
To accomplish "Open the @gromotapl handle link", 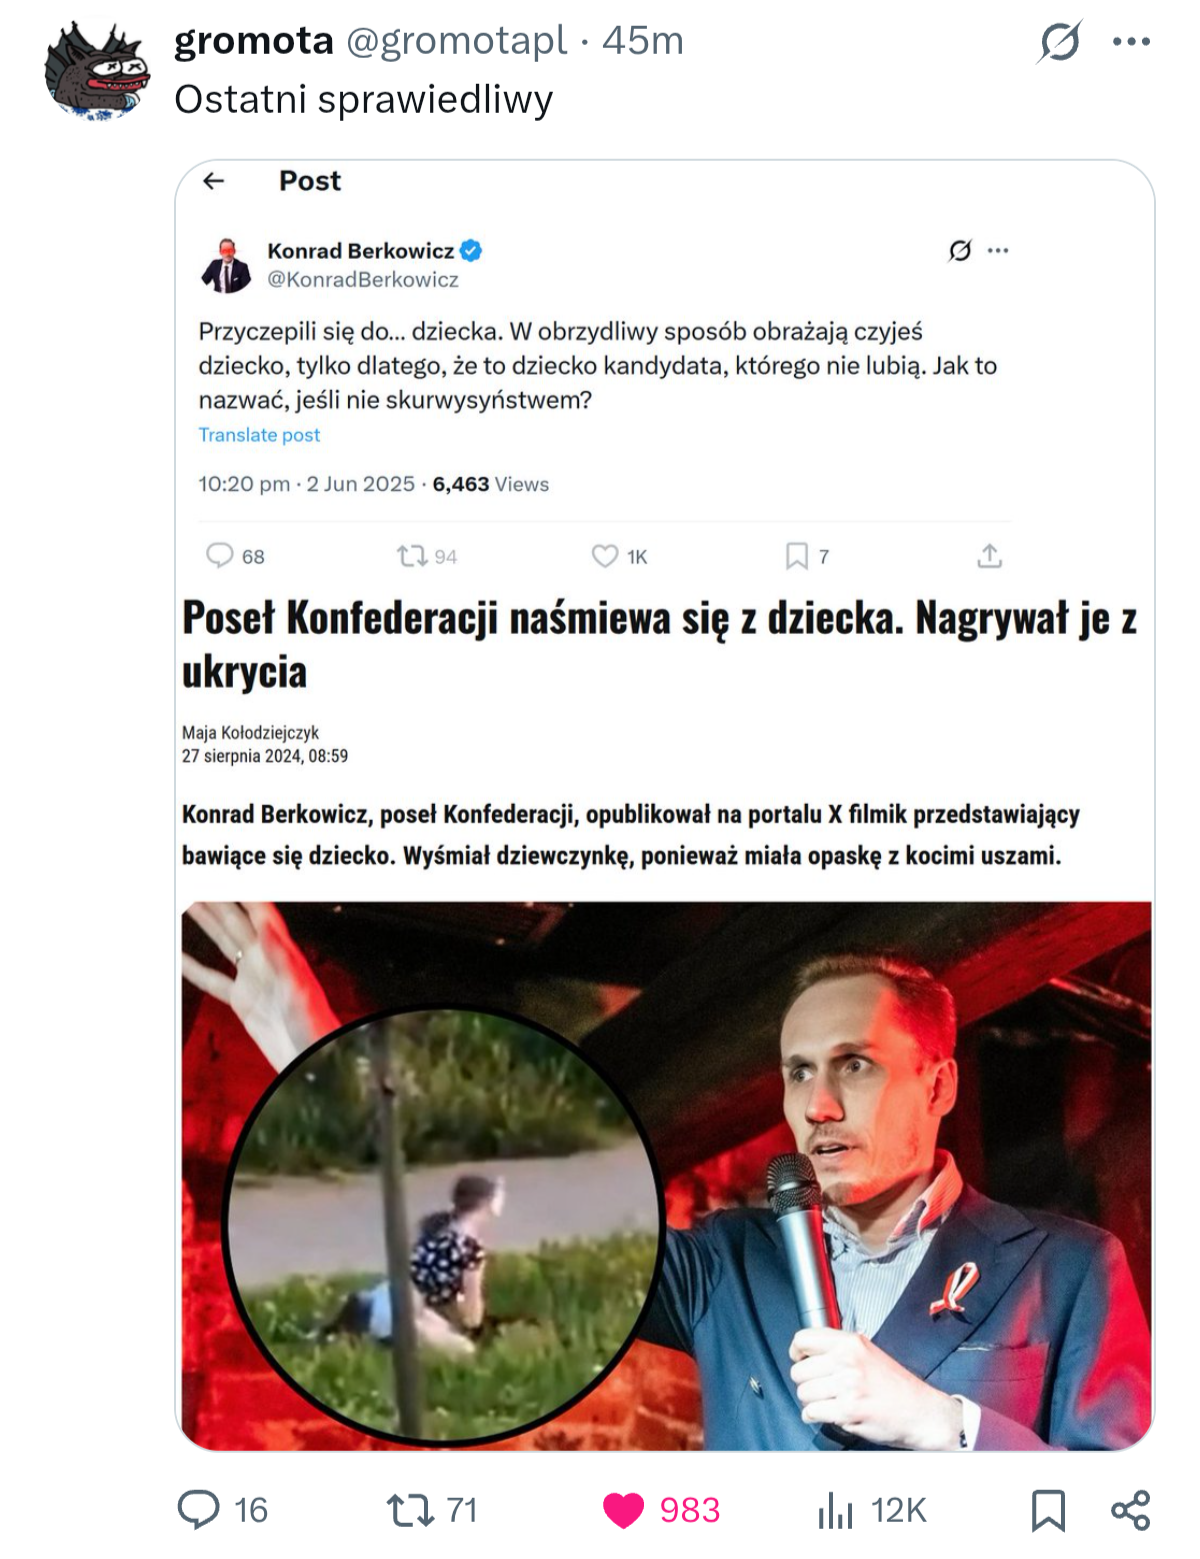I will click(x=456, y=41).
